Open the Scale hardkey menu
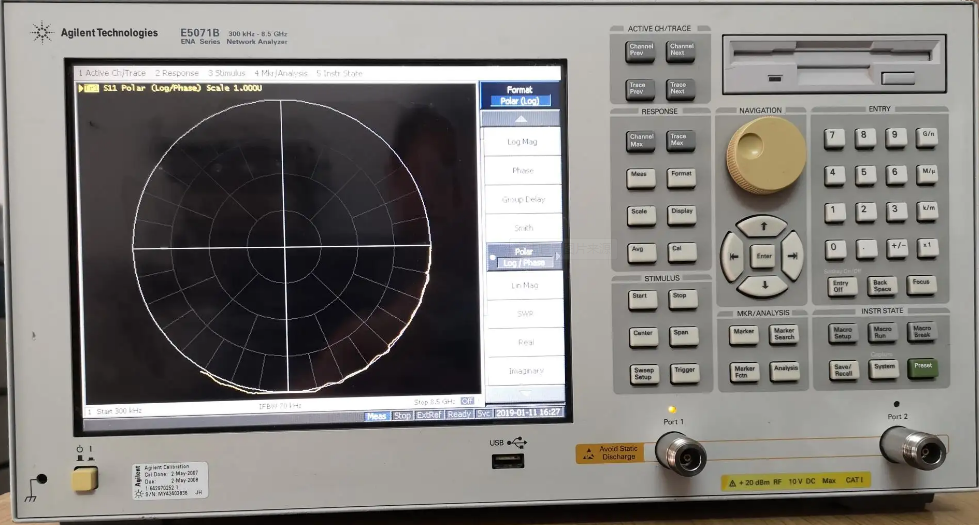Viewport: 979px width, 525px height. coord(641,215)
